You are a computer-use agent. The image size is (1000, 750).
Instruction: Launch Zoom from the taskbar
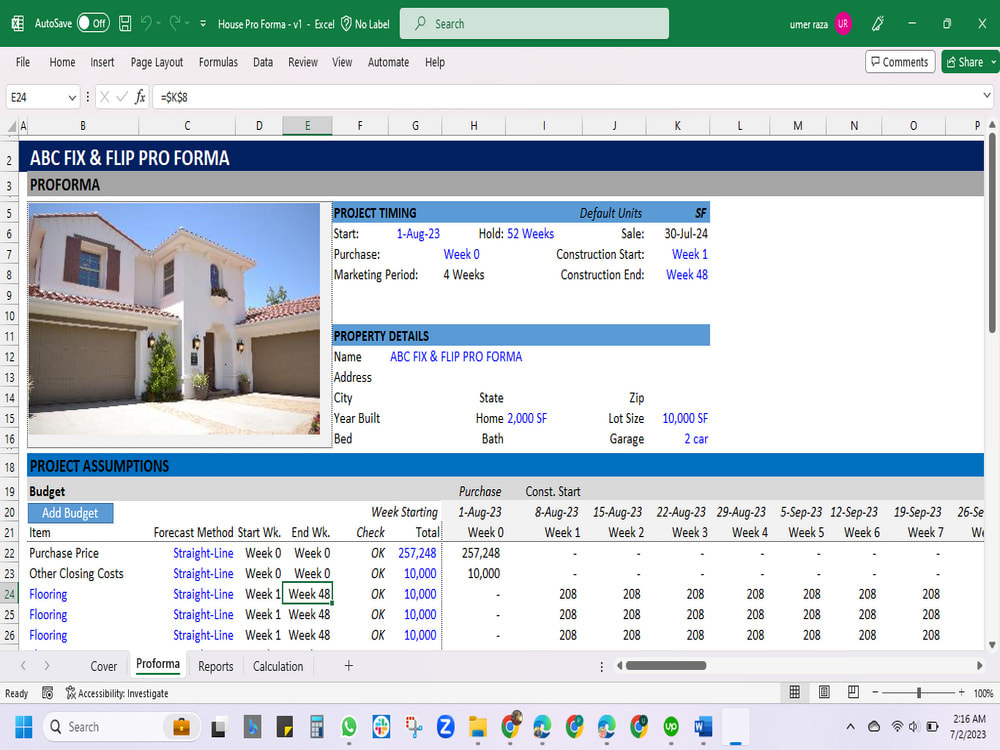point(445,727)
